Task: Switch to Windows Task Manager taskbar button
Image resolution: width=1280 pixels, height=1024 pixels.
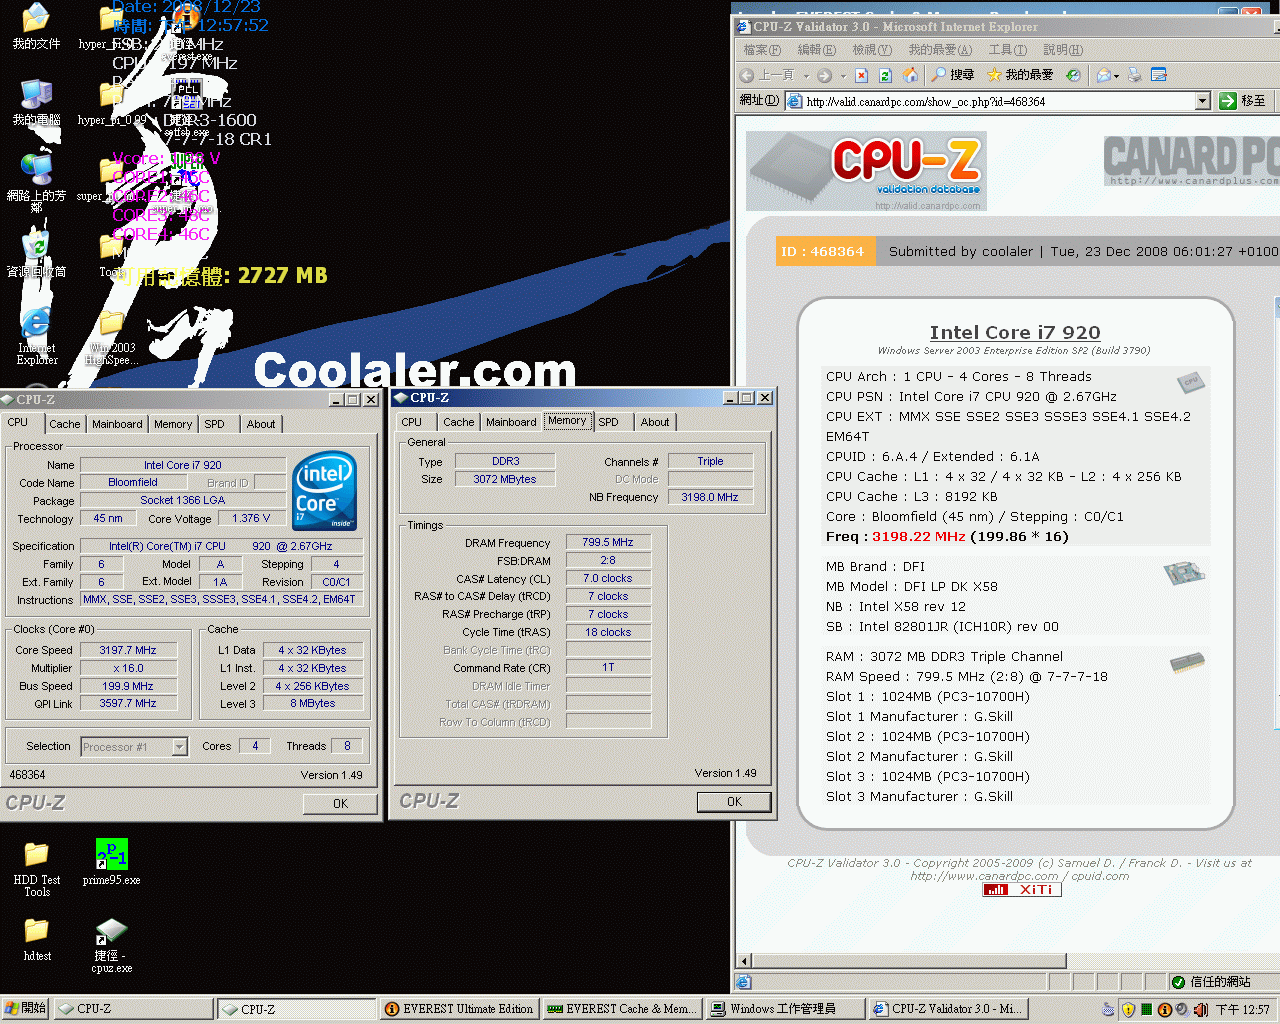Action: 785,1010
